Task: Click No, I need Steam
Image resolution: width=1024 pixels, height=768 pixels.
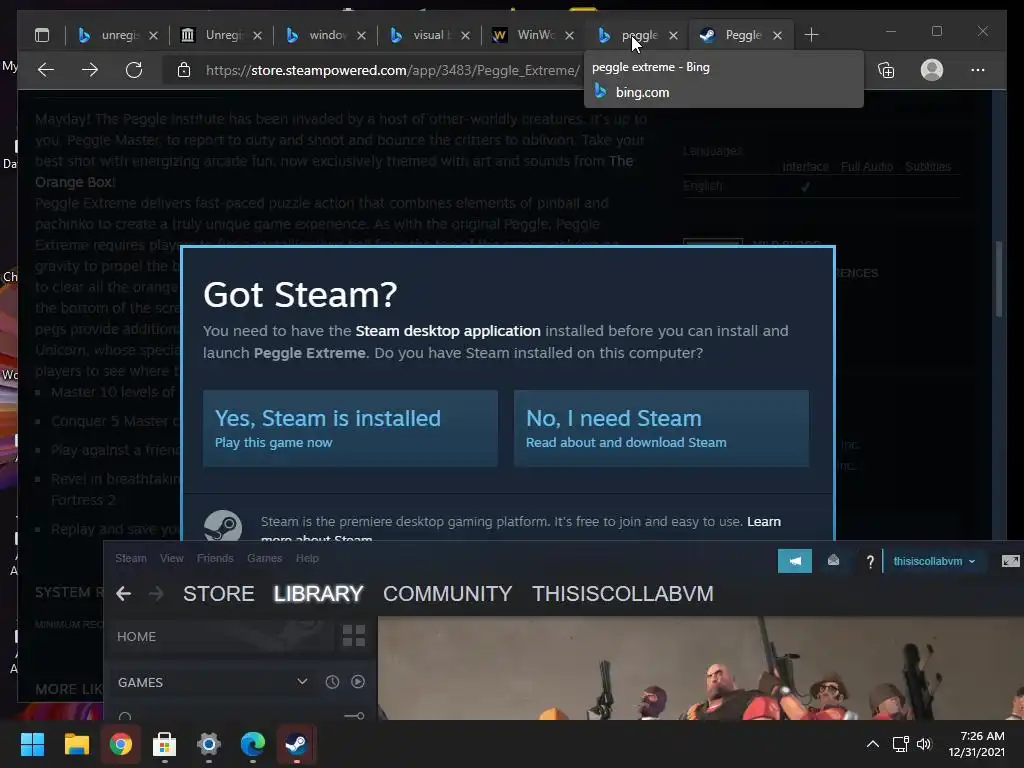Action: tap(661, 428)
